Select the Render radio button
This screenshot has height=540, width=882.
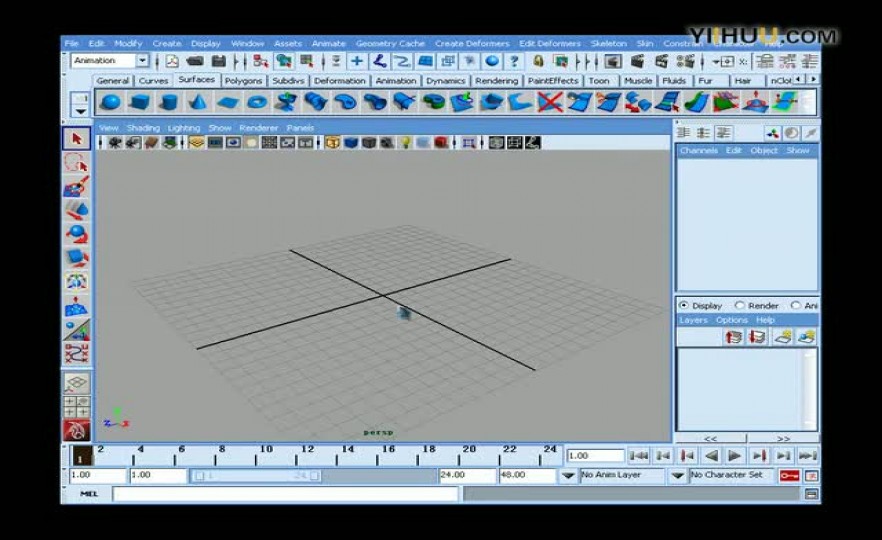(x=740, y=305)
